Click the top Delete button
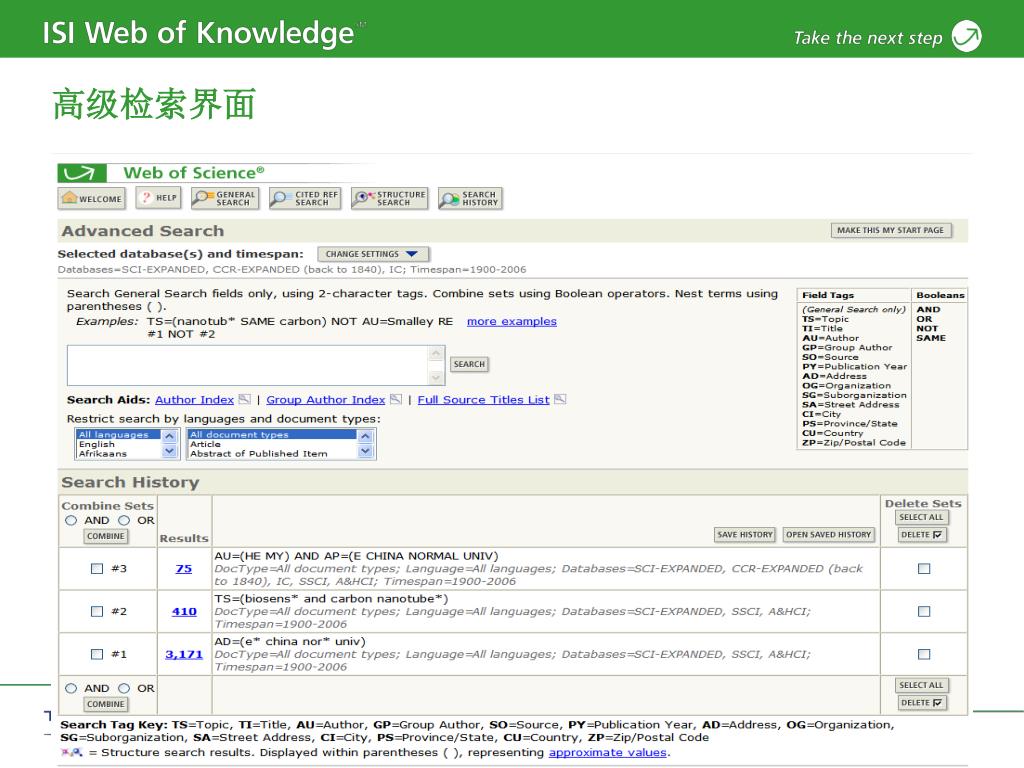The image size is (1024, 768). coord(921,535)
